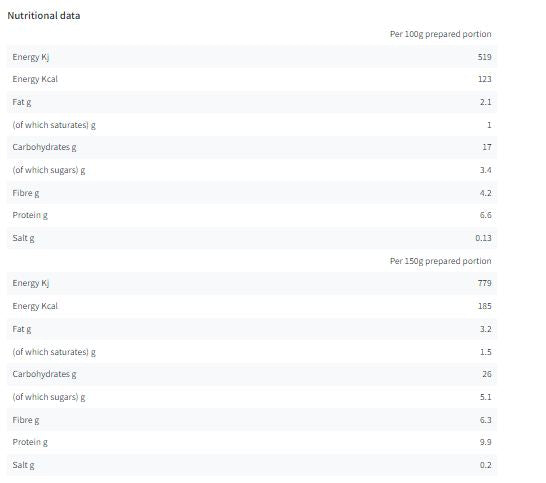546x483 pixels.
Task: Select the Per 100g prepared portion header
Action: (440, 34)
